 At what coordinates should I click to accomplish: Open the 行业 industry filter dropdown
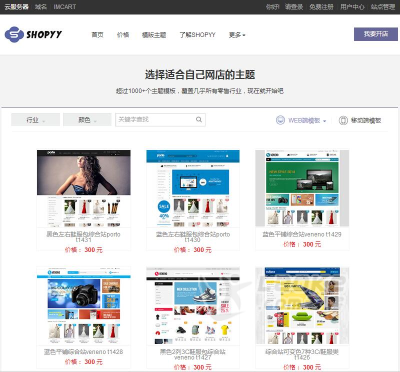pos(35,120)
